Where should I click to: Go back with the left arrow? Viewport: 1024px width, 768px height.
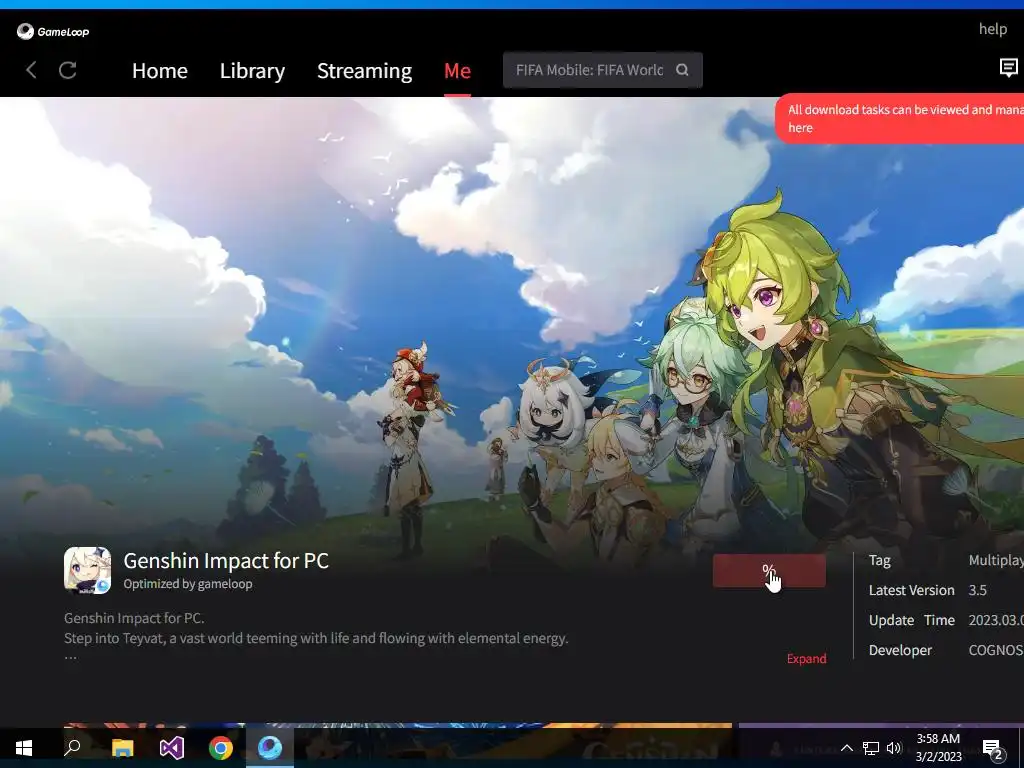click(x=31, y=70)
